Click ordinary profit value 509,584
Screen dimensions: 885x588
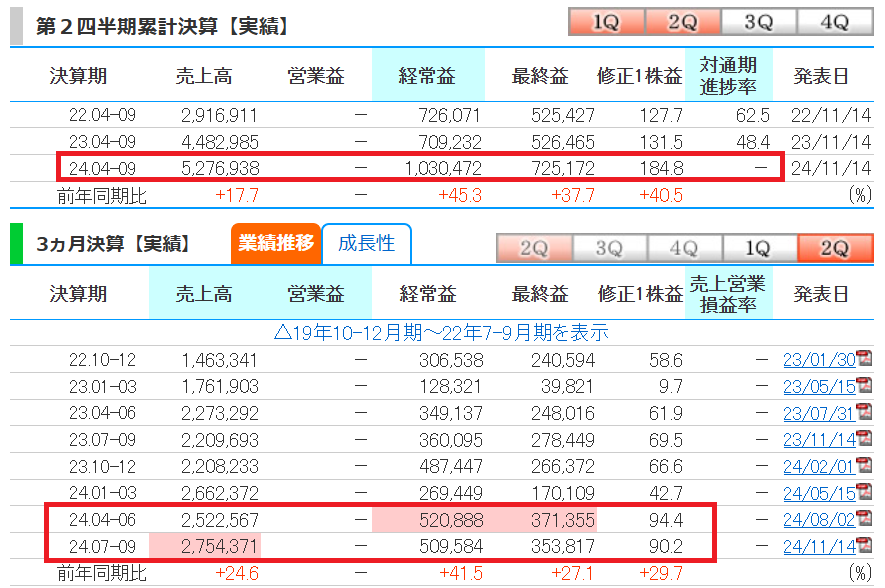(451, 546)
